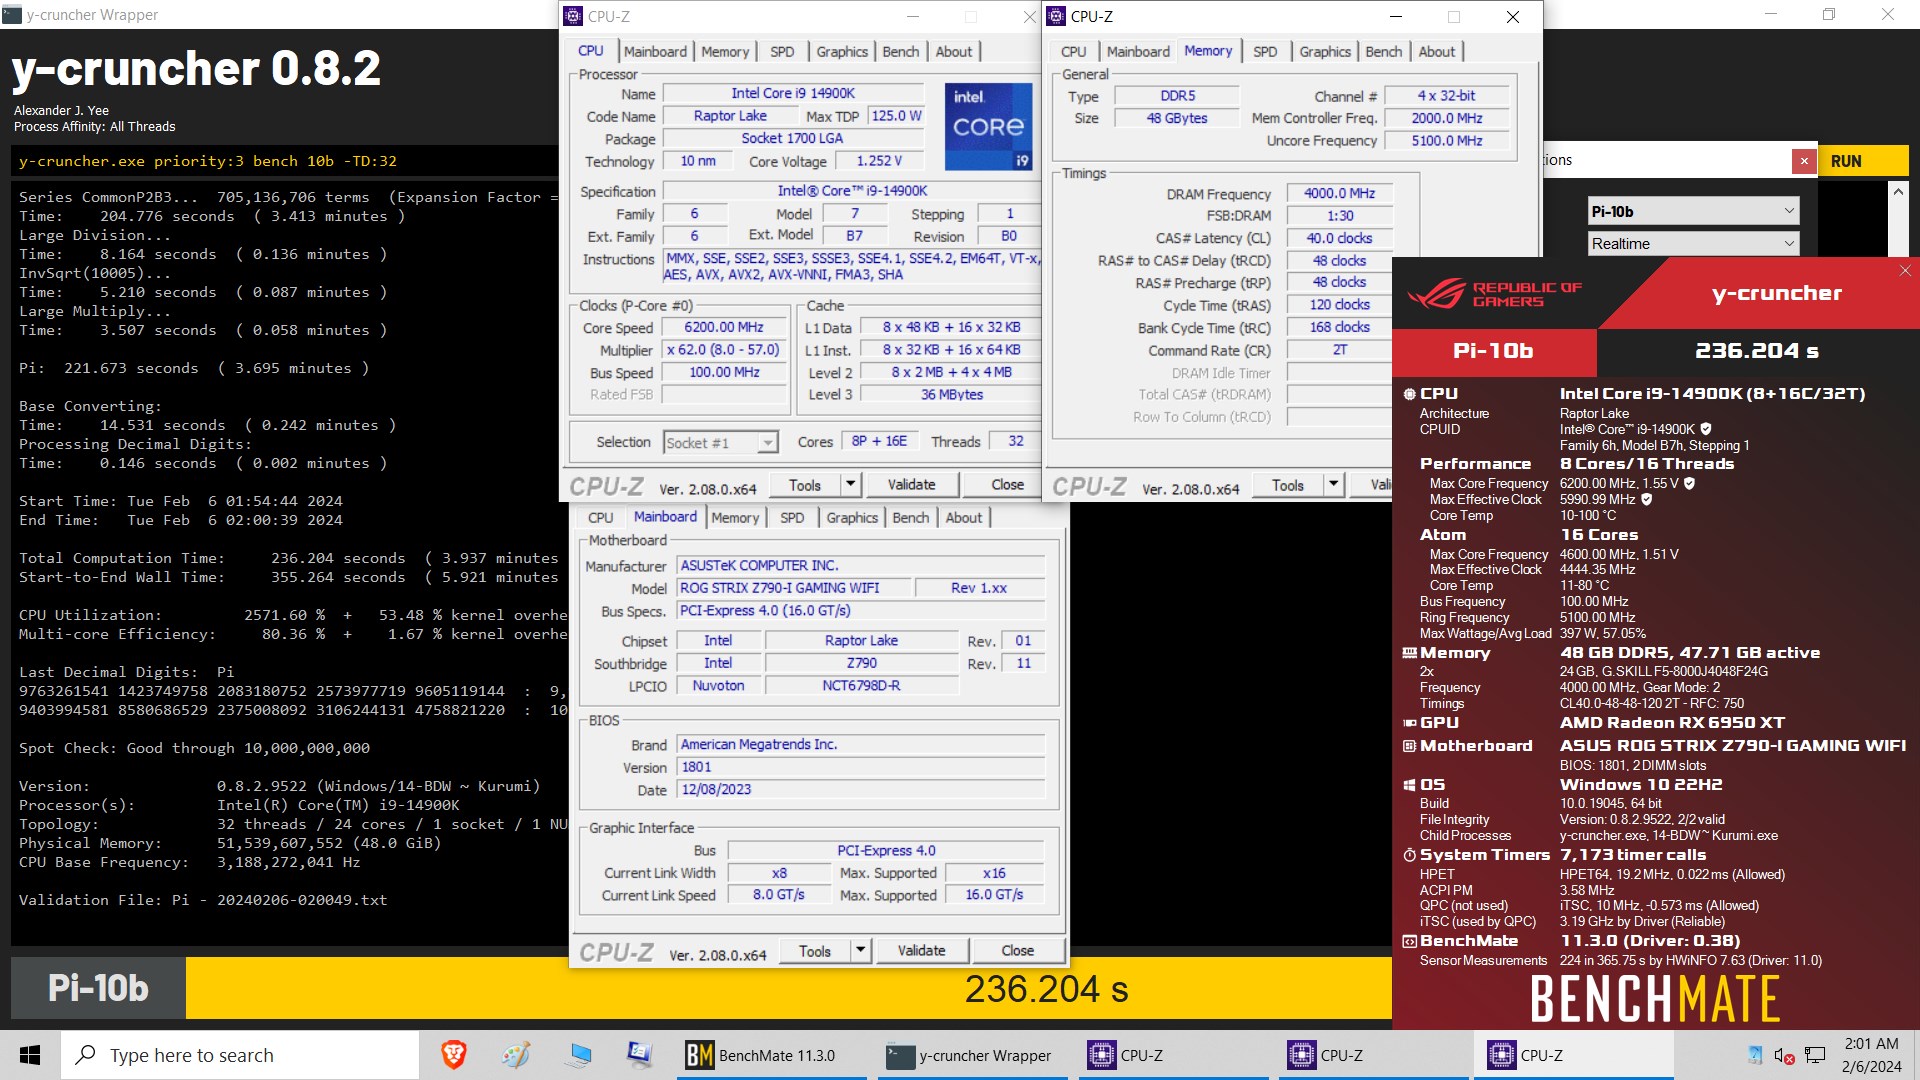Click the network tray icon
Viewport: 1920px width, 1080px height.
(x=1816, y=1055)
